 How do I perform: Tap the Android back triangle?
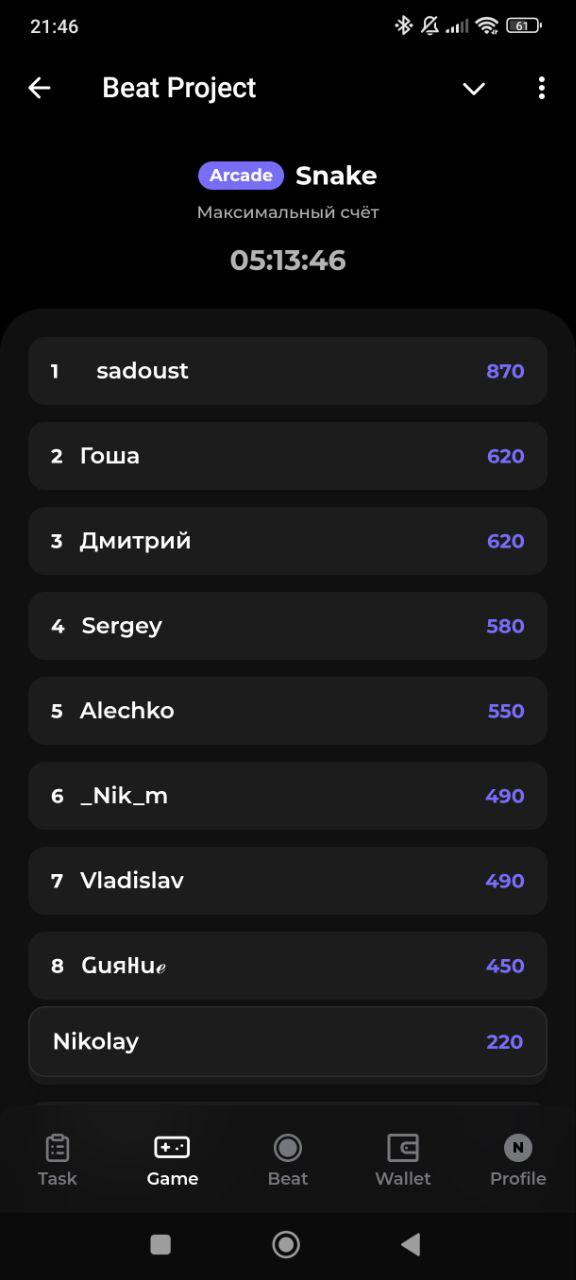pos(410,1244)
